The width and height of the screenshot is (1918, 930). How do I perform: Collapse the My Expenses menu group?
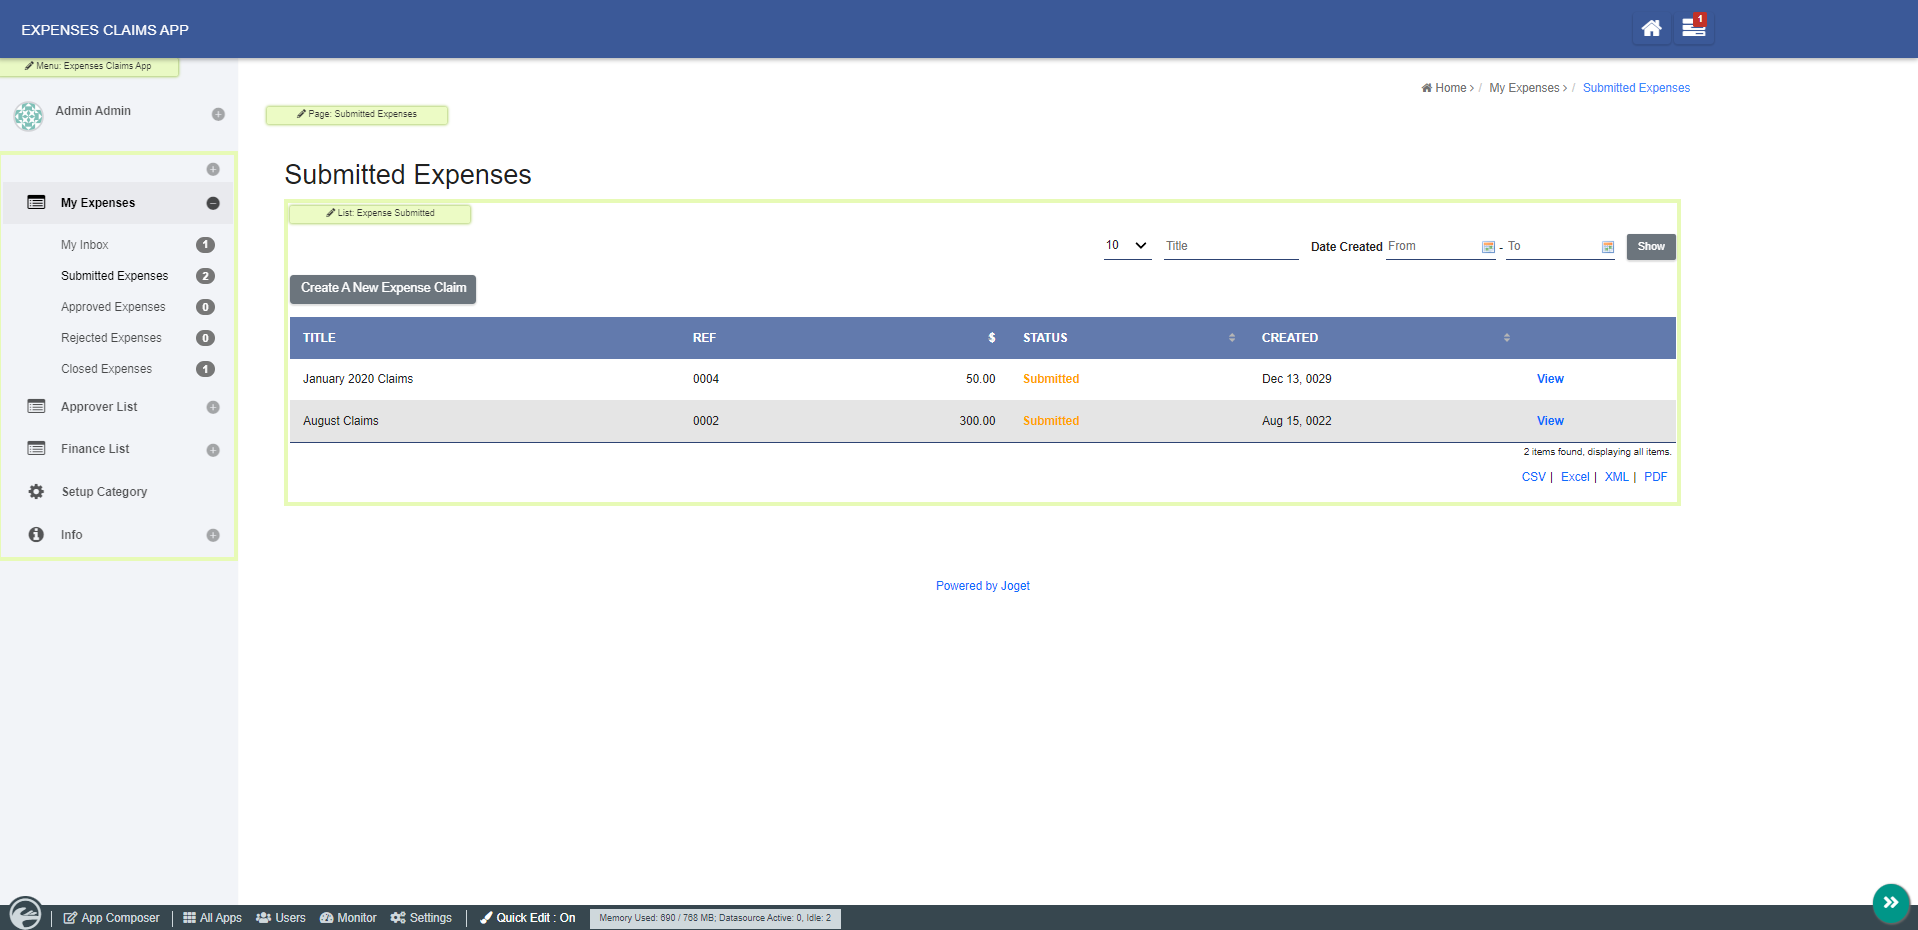(213, 203)
